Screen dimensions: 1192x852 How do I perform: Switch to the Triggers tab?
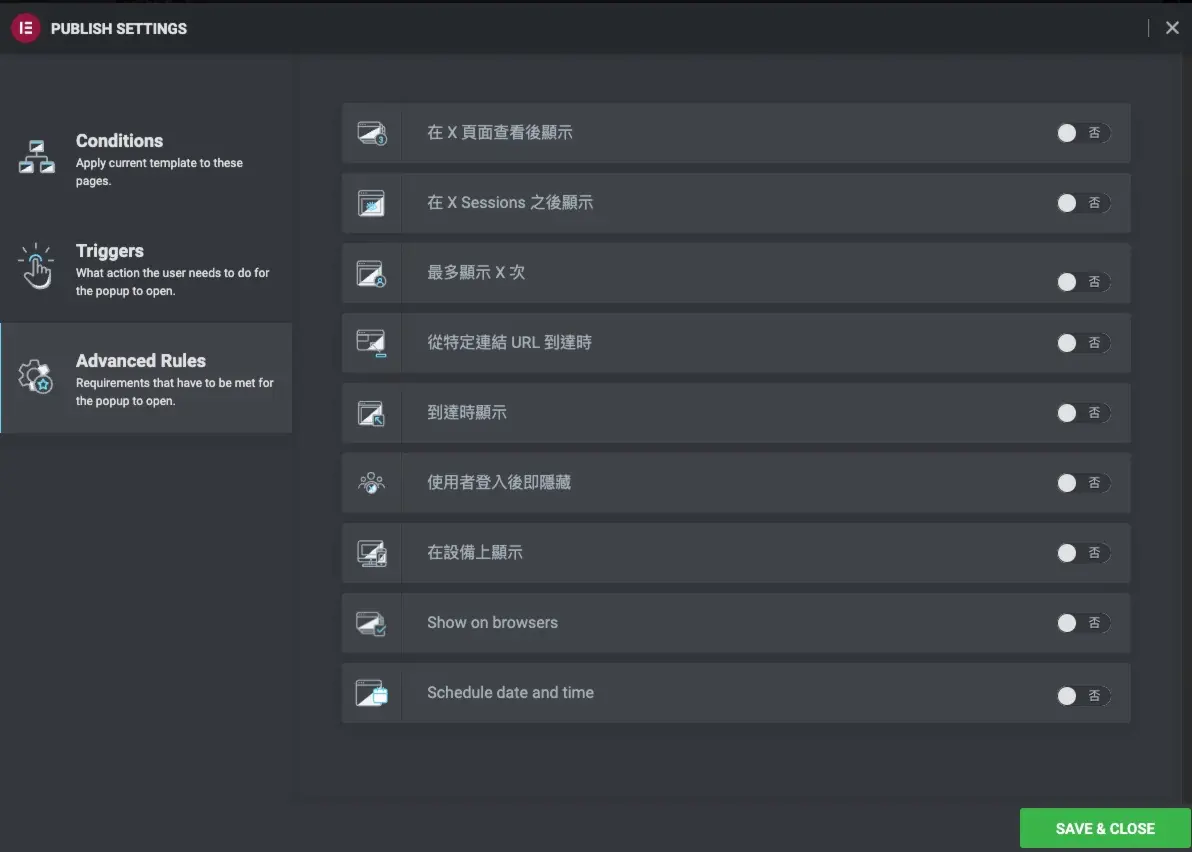(x=146, y=268)
